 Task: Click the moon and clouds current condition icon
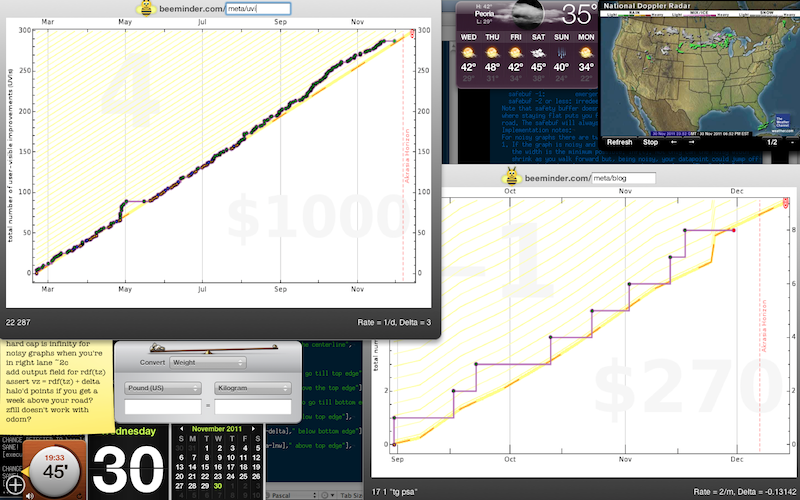tap(526, 14)
